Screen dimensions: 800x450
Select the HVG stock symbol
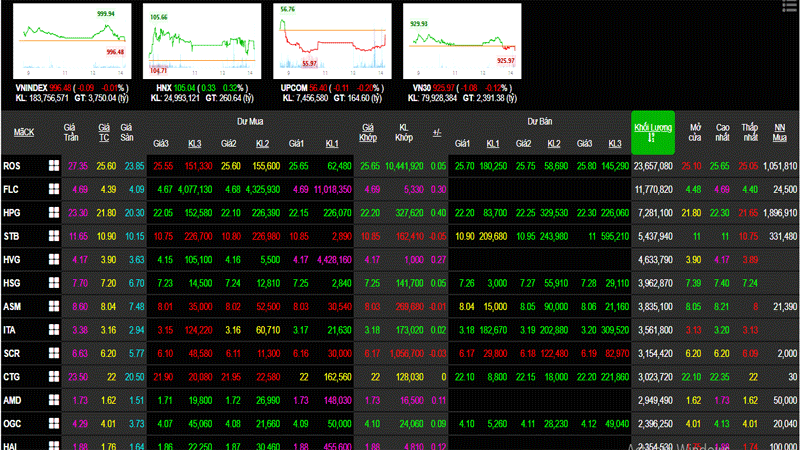click(x=12, y=260)
